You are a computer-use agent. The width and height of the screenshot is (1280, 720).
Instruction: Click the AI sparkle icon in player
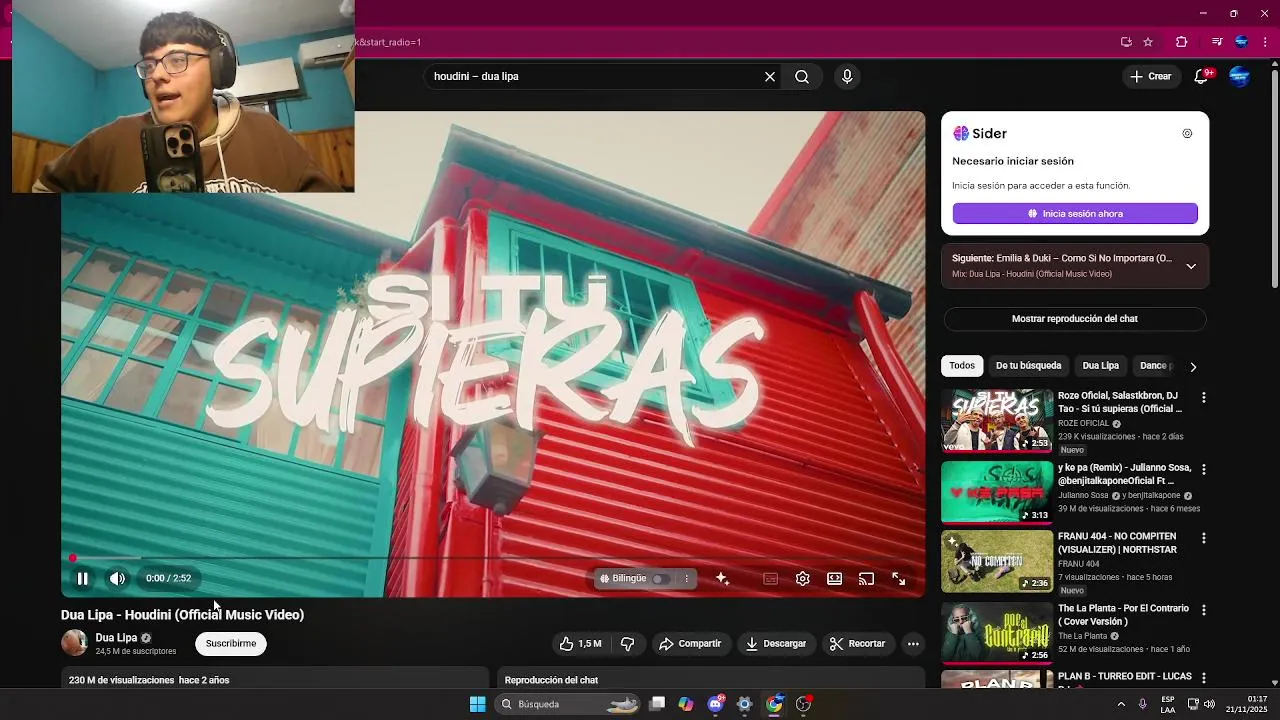(x=722, y=578)
